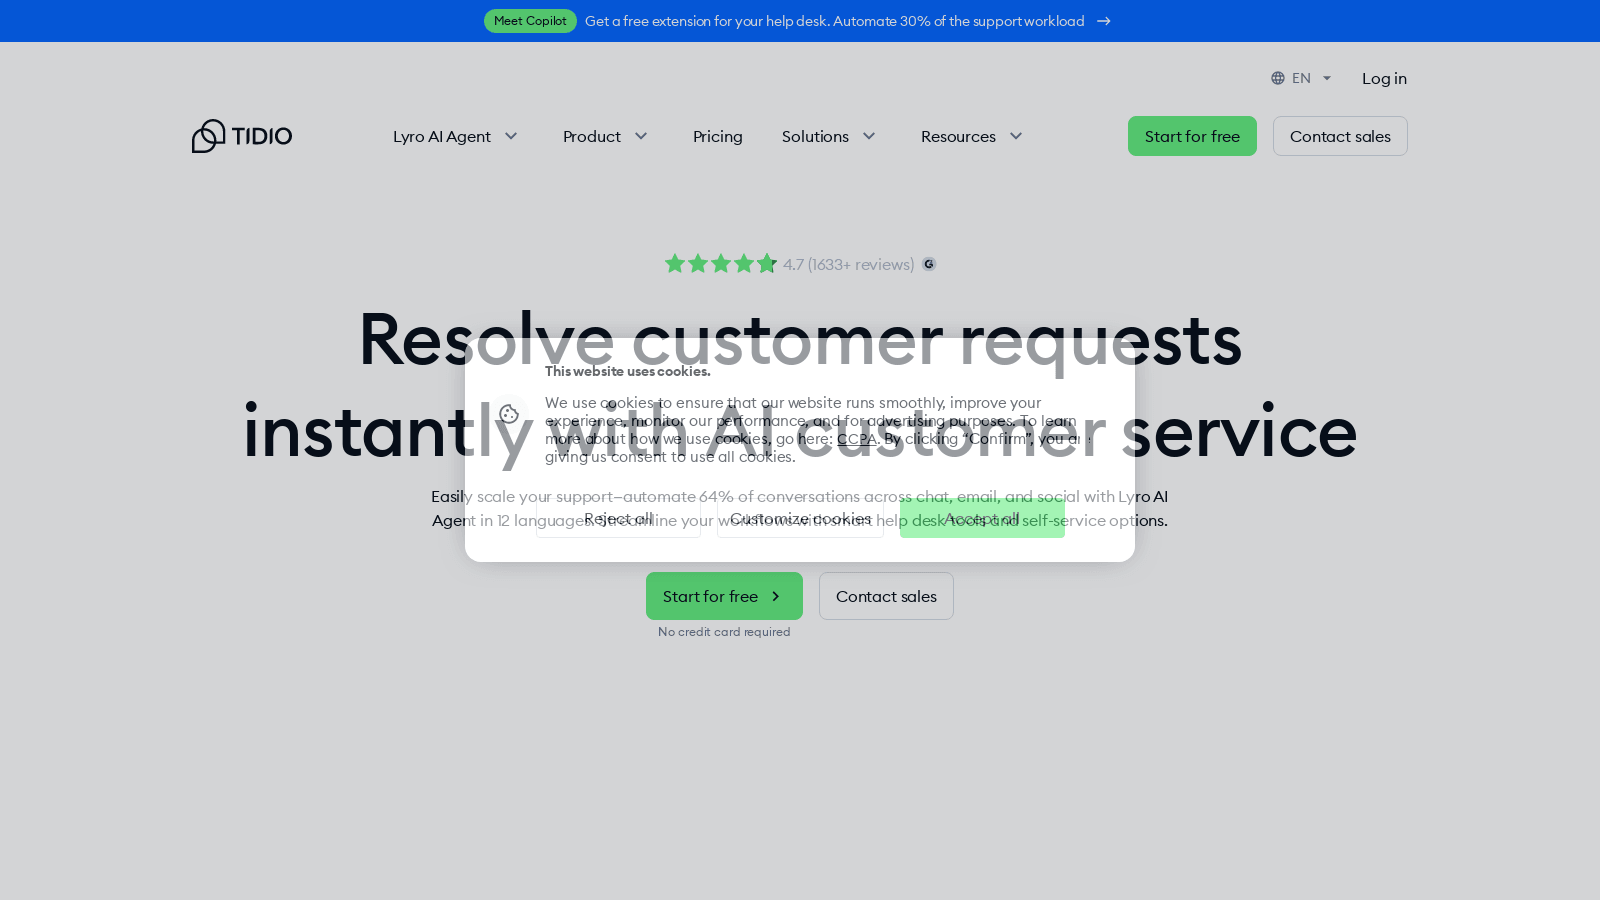Click the No credit card required text
The image size is (1600, 900).
724,632
